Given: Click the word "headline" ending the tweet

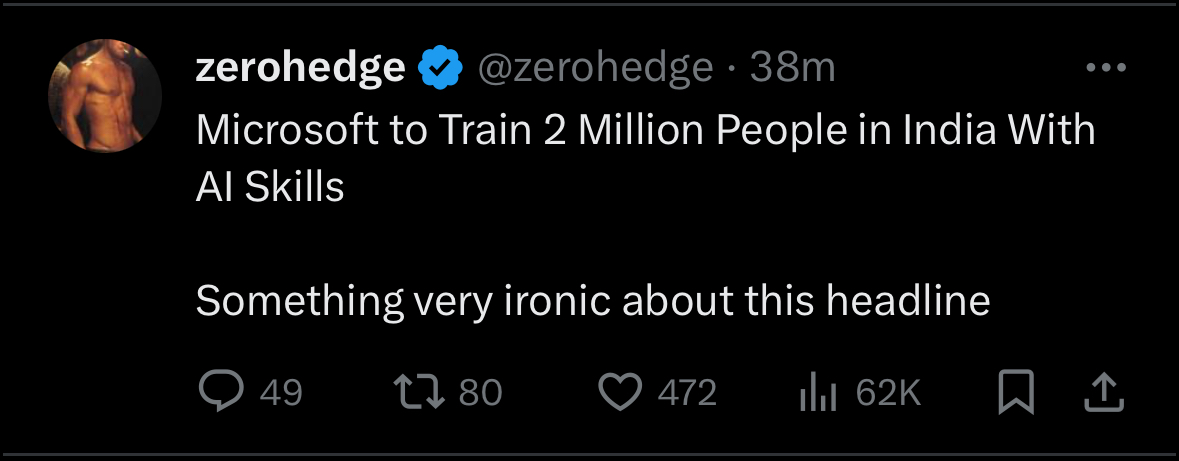Looking at the screenshot, I should click(908, 300).
